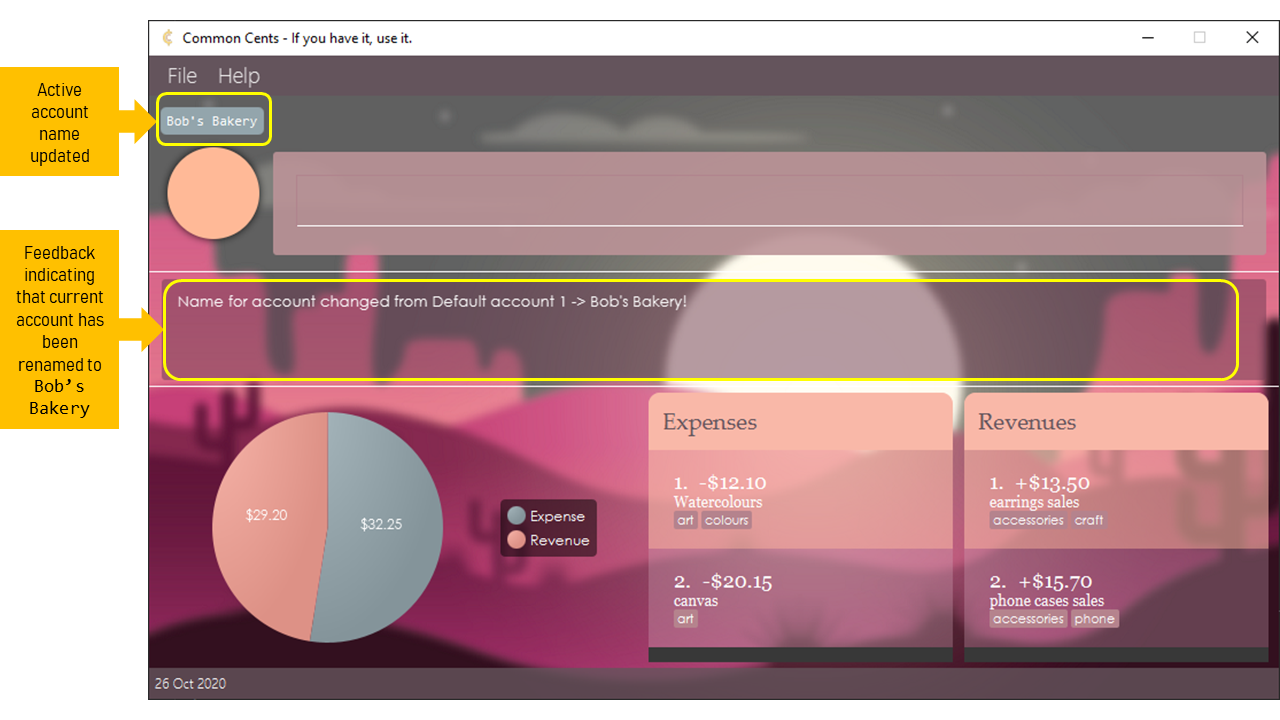The image size is (1280, 720).
Task: Focus the command input field
Action: 769,201
